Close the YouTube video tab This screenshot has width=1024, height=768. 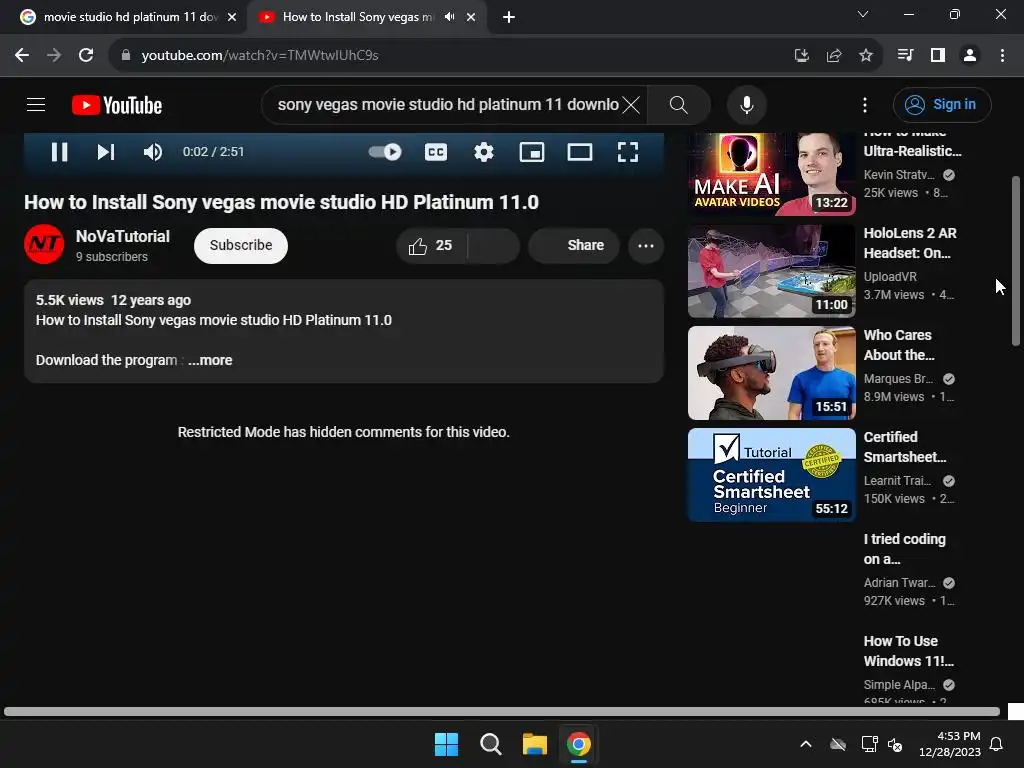pos(471,18)
